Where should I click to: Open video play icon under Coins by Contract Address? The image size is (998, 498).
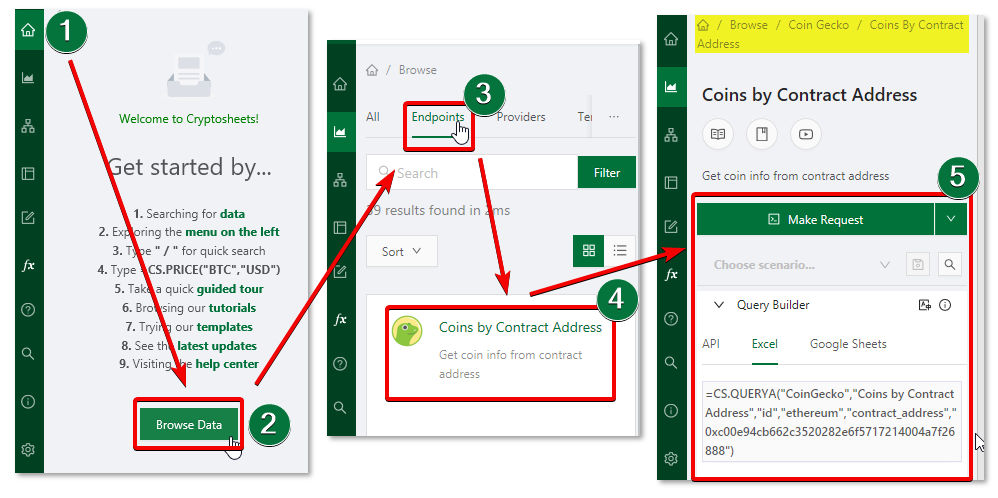coord(806,134)
